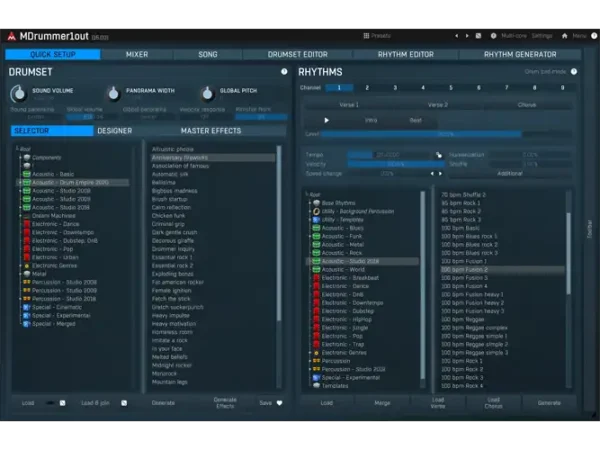Click the Percussion - Studio 2008 icon

click(x=27, y=282)
